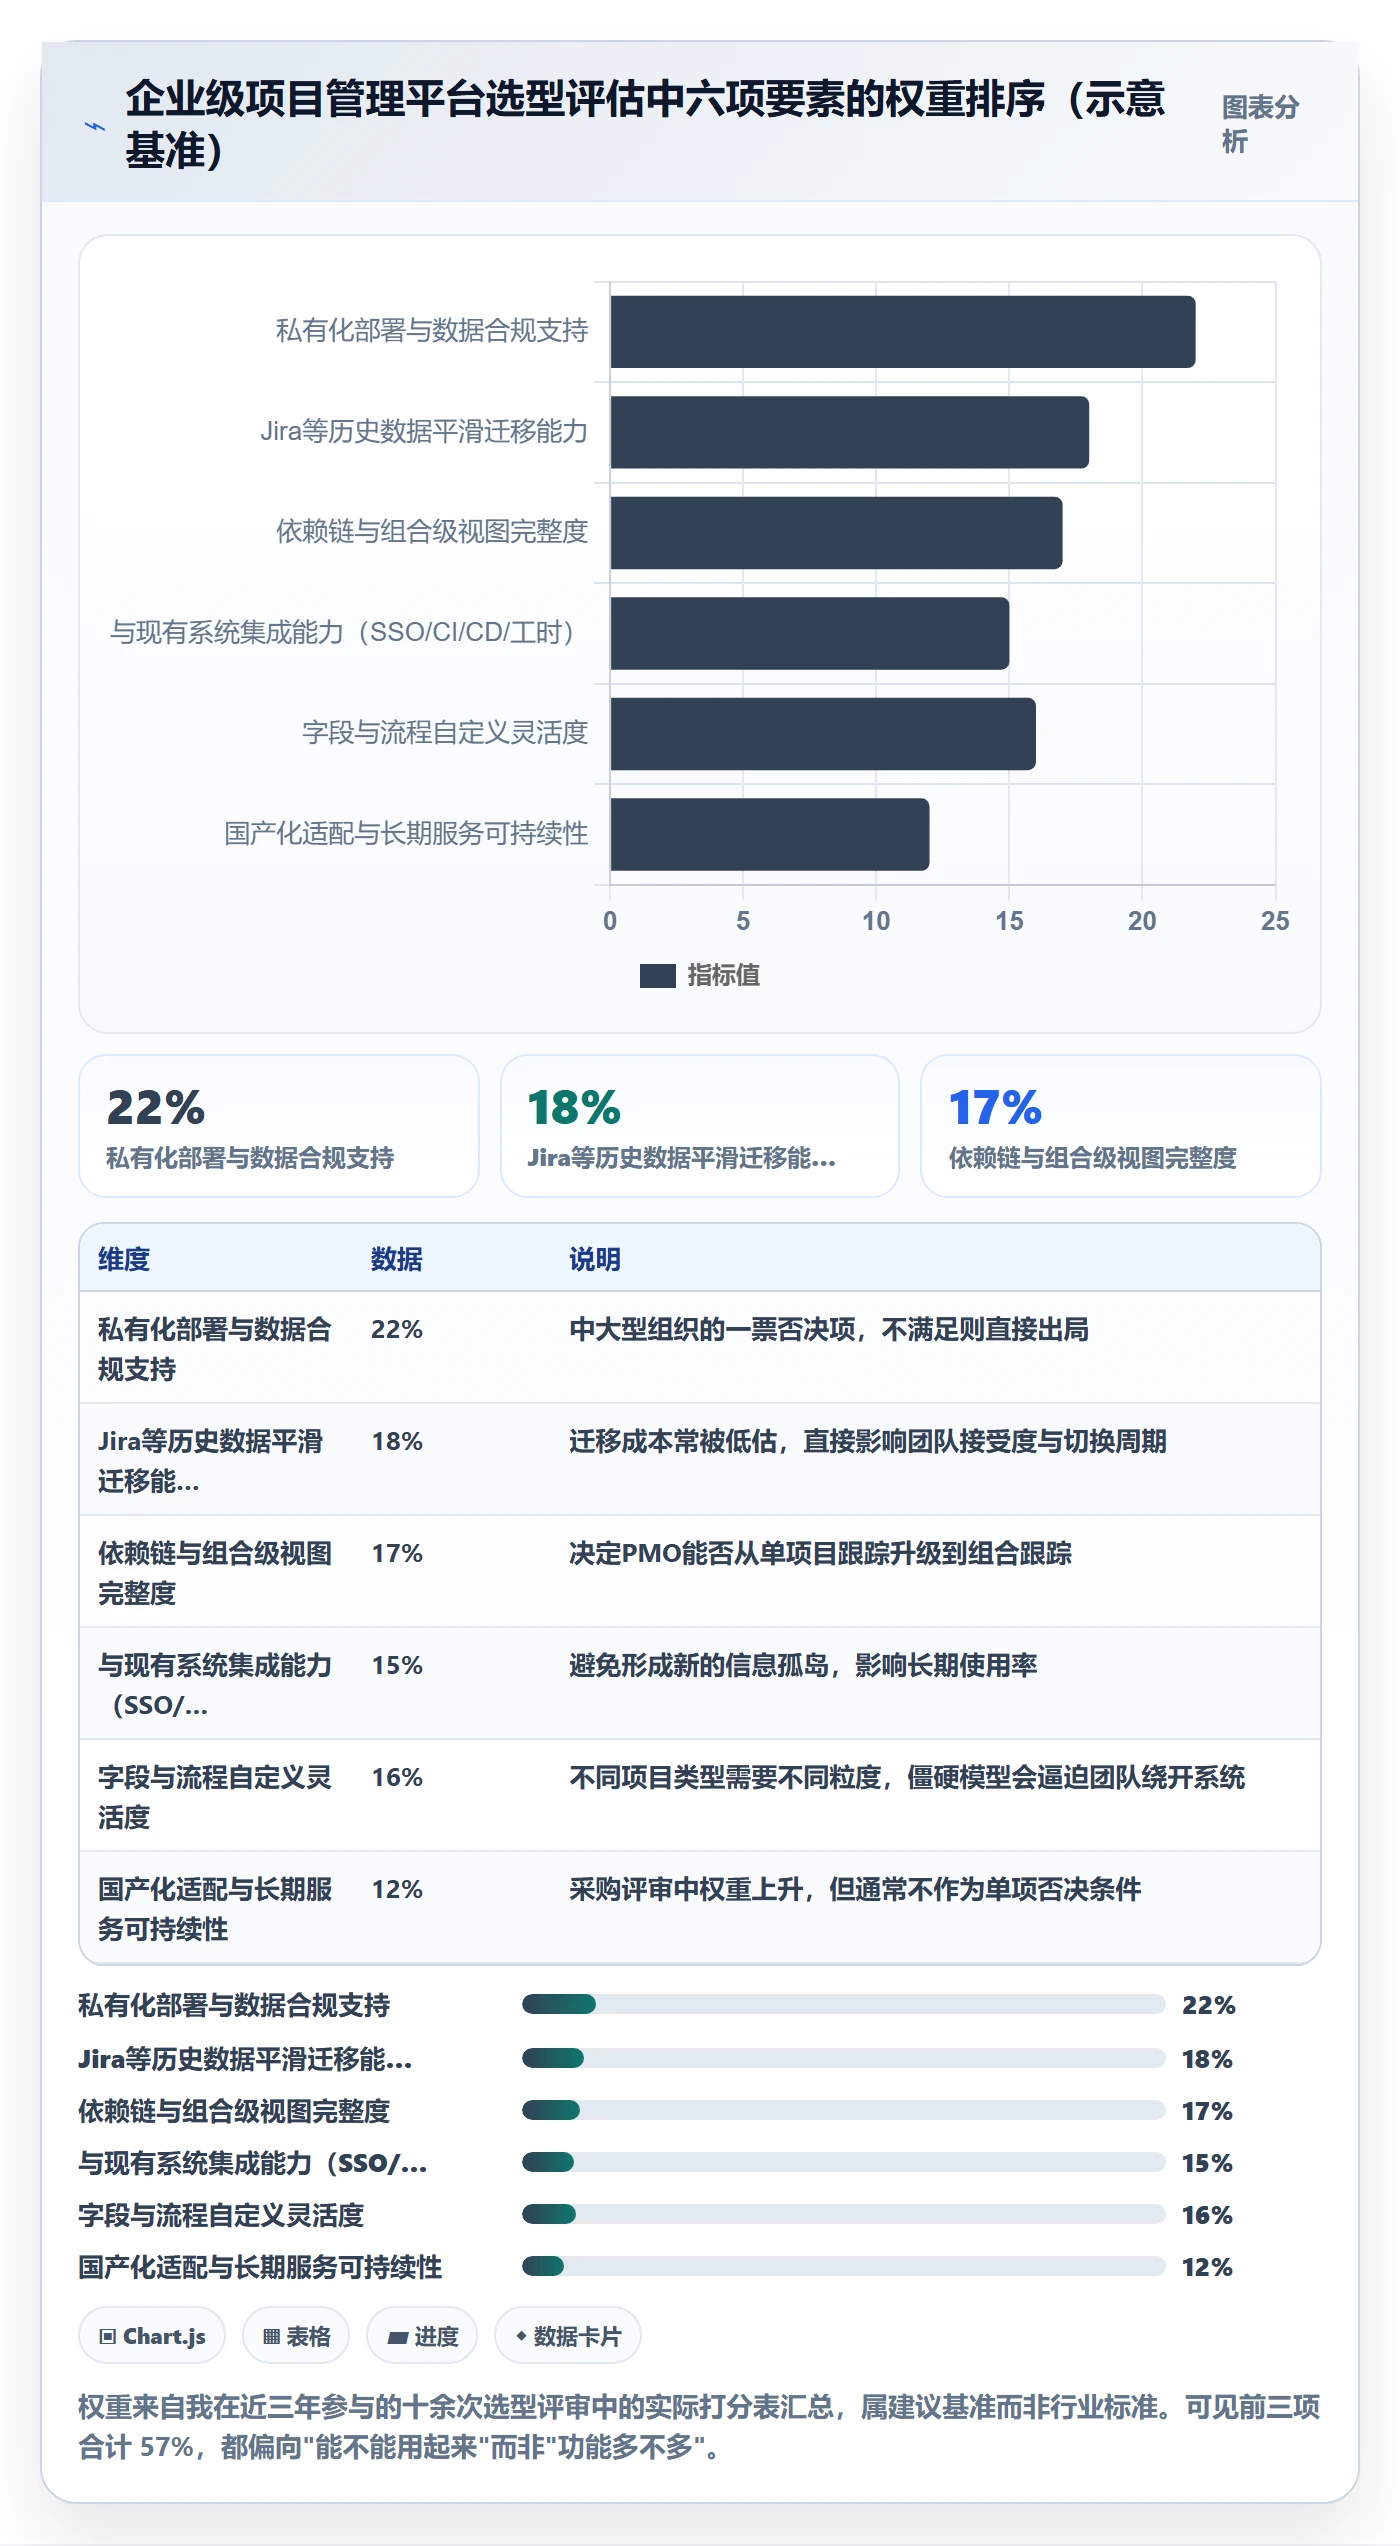Viewport: 1400px width, 2546px height.
Task: Open the 17% dependency chain data card
Action: pyautogui.click(x=1121, y=1126)
